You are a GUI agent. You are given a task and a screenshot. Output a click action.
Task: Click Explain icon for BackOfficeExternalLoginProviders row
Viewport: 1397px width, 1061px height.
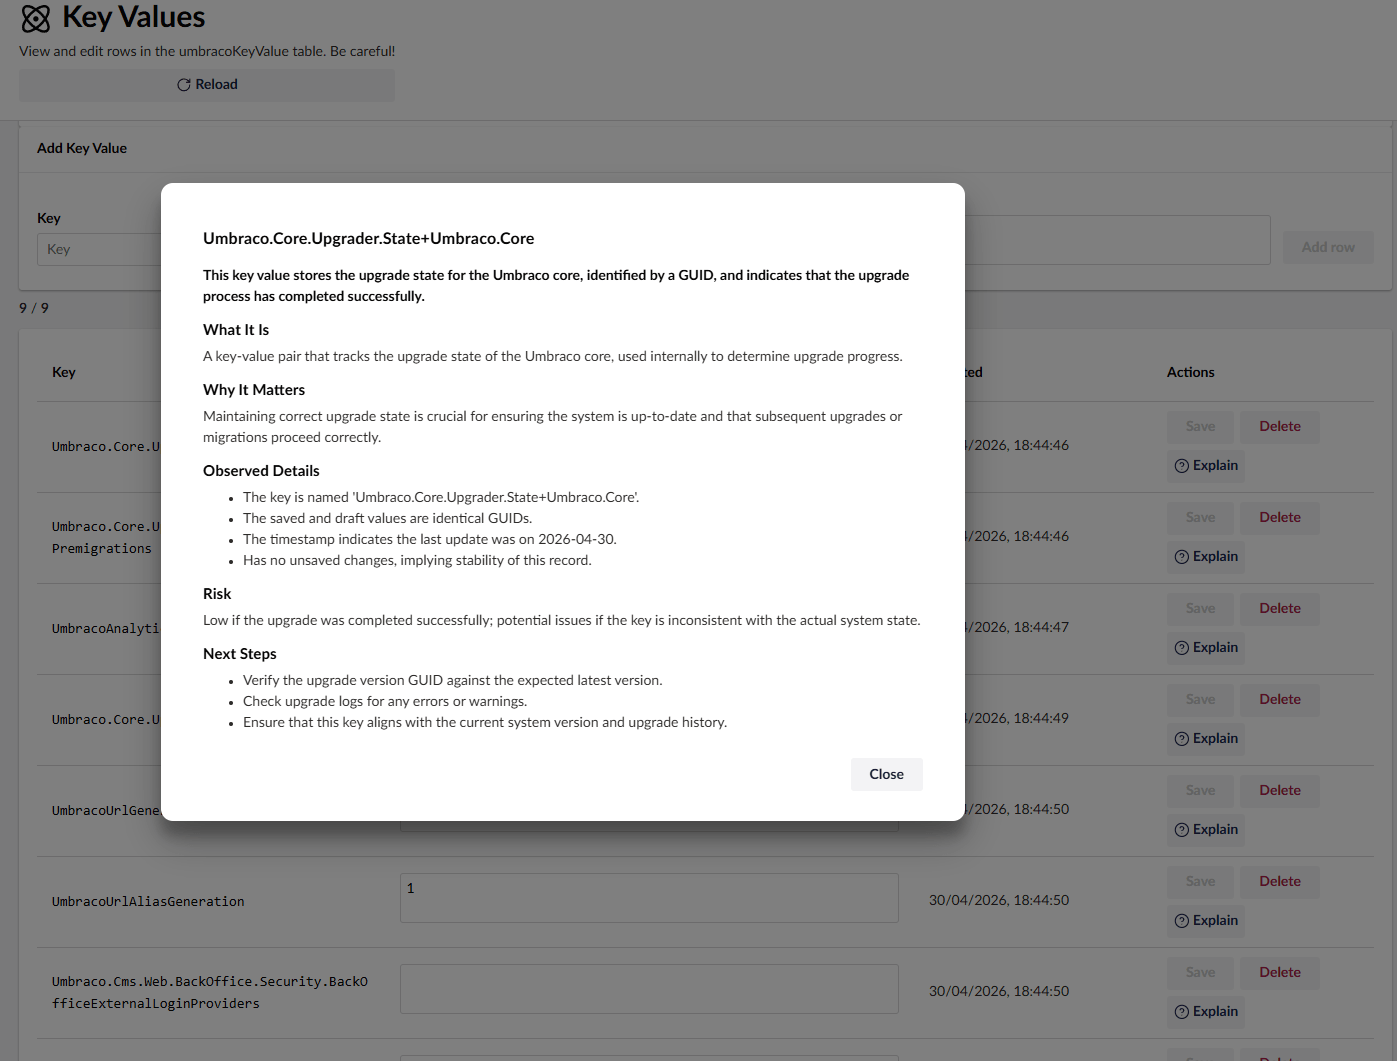click(x=1181, y=1012)
